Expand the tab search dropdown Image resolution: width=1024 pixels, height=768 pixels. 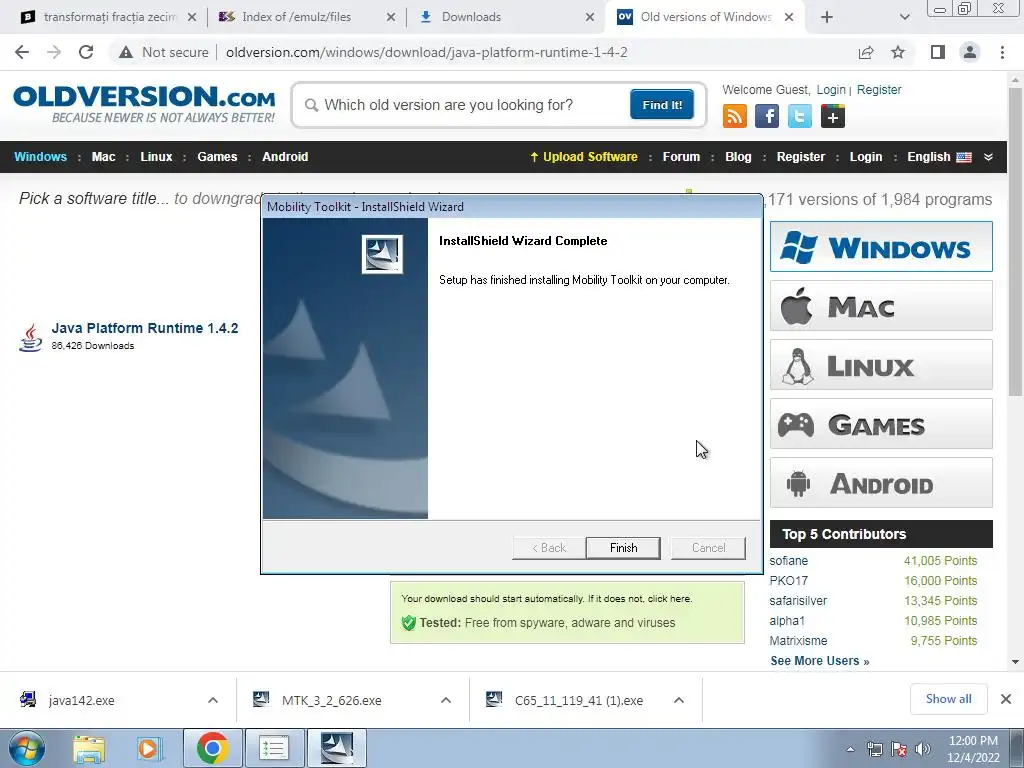(x=904, y=17)
